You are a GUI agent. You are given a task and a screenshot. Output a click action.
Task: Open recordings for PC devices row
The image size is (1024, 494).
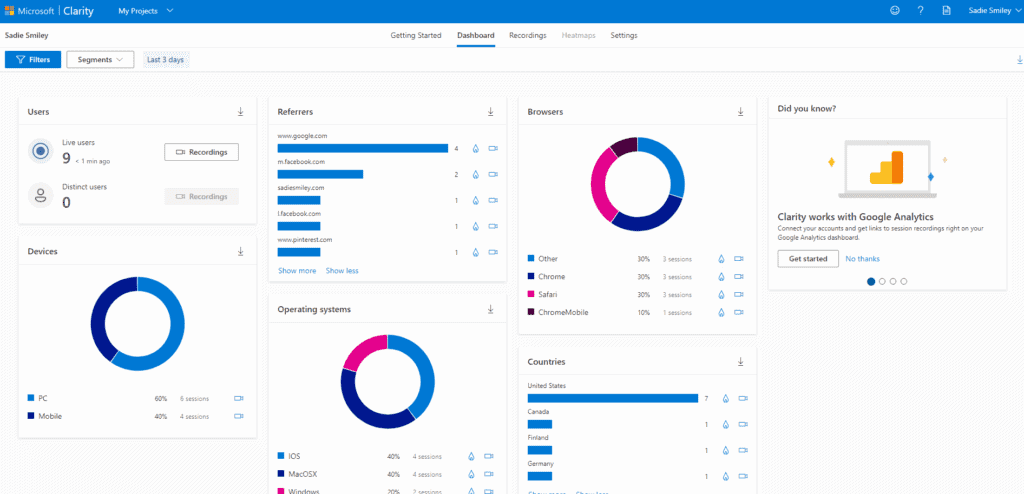coord(238,398)
